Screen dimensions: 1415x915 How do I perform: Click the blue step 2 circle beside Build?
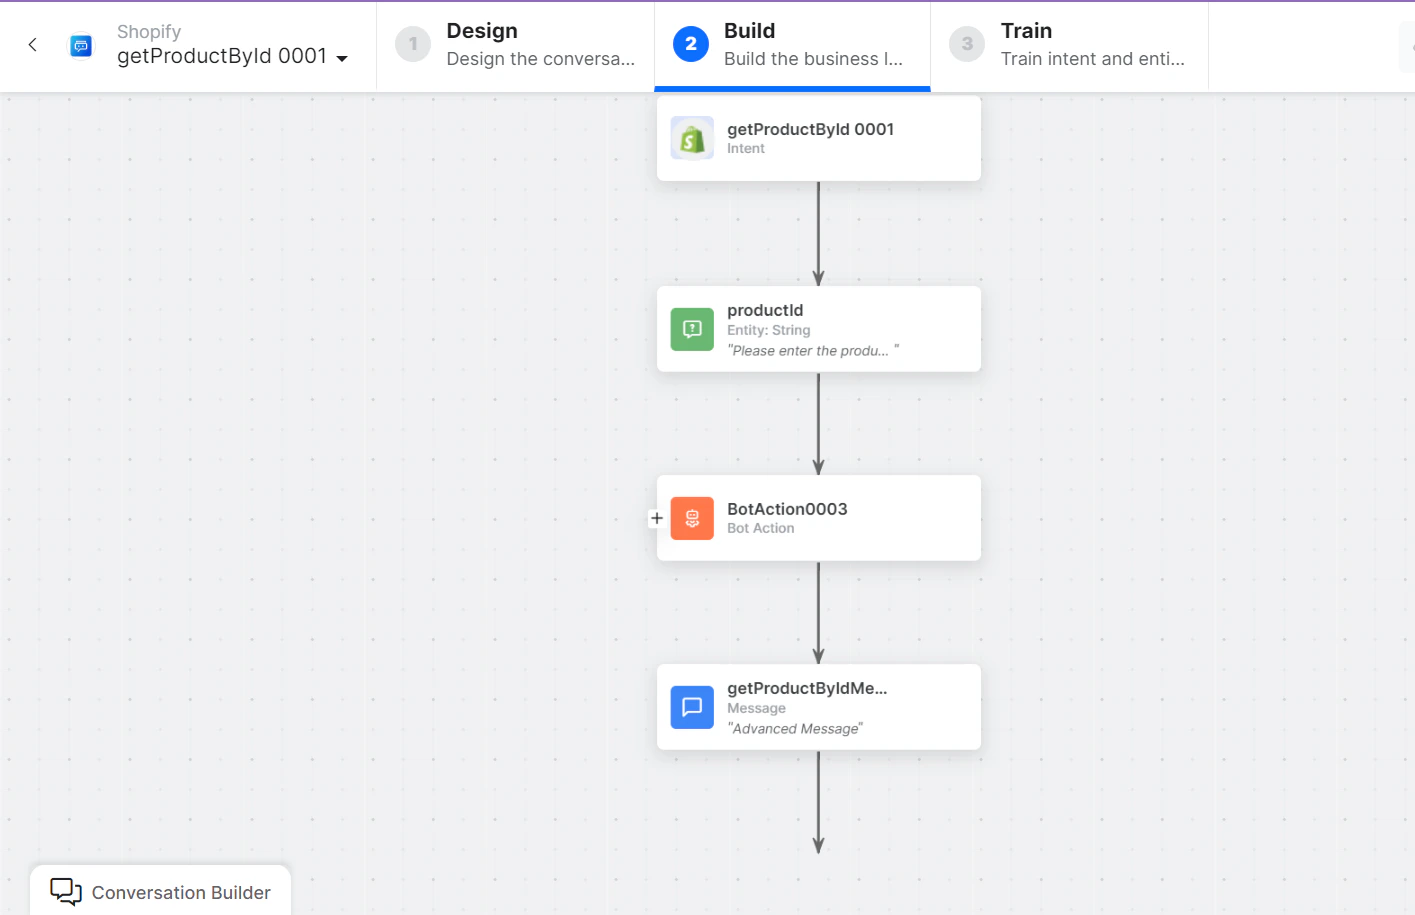(x=690, y=43)
